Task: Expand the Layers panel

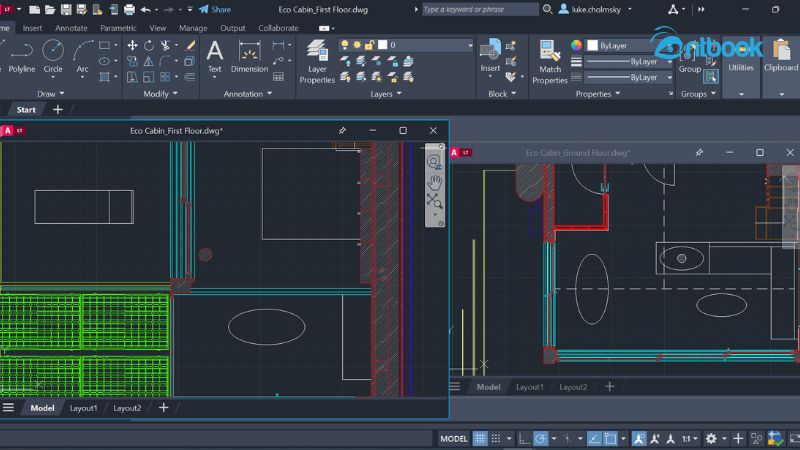Action: [385, 94]
